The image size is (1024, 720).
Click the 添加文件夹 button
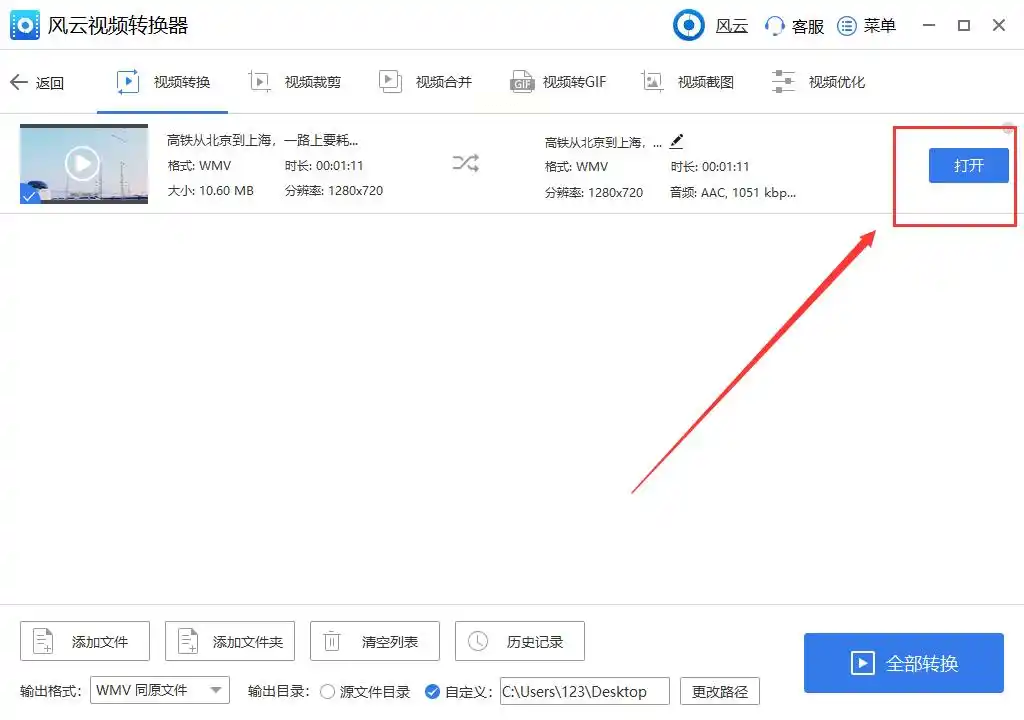coord(230,641)
